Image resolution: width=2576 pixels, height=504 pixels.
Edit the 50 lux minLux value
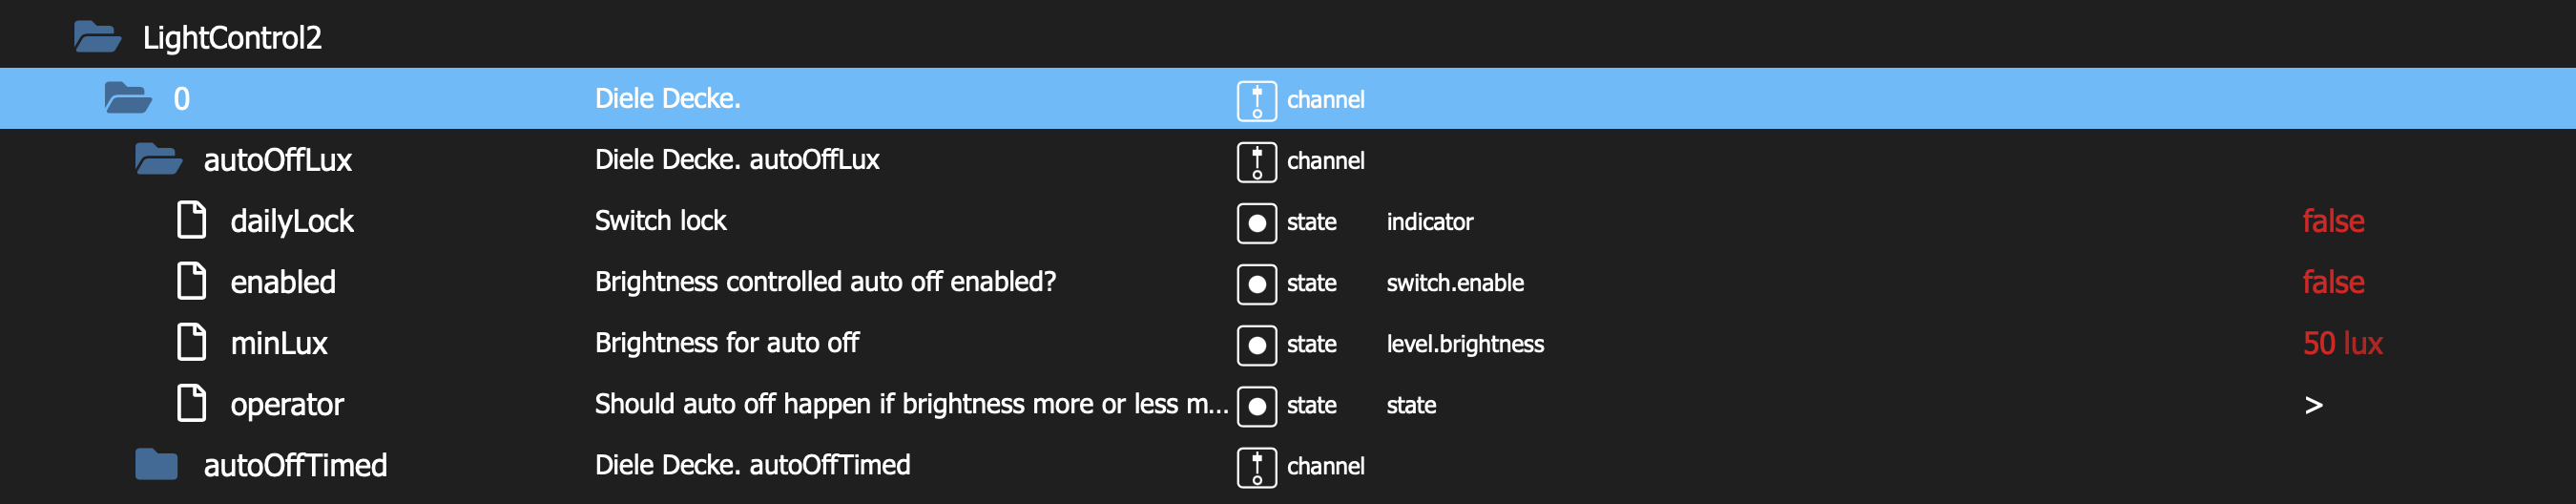(2342, 343)
